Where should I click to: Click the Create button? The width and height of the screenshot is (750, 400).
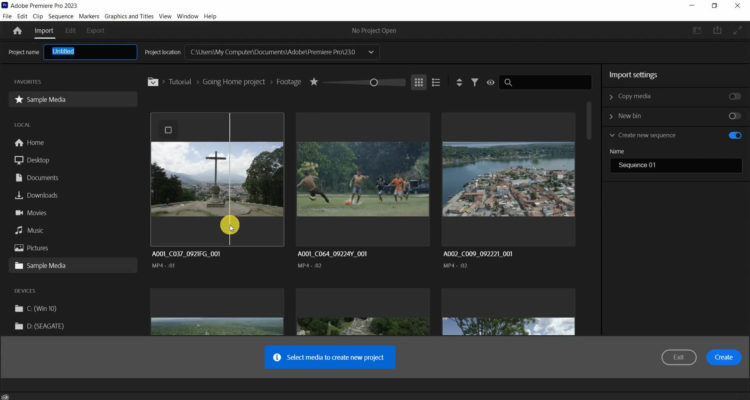click(x=723, y=357)
